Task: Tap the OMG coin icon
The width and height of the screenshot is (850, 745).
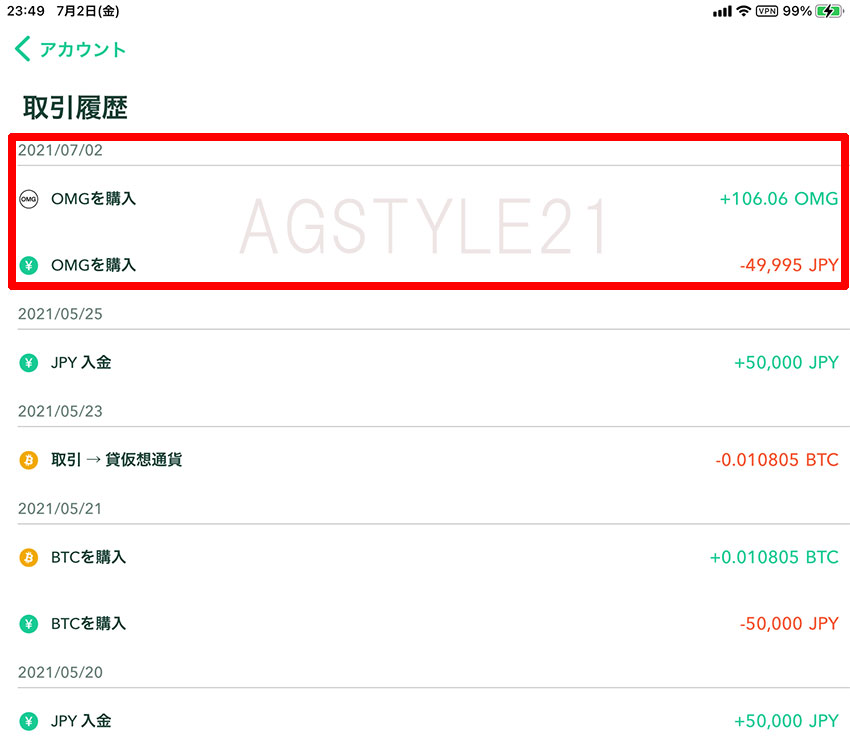Action: (29, 199)
